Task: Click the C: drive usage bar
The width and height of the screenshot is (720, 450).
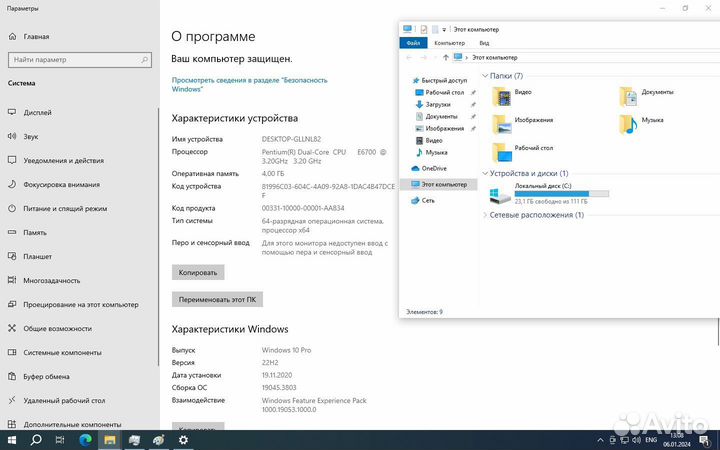Action: tap(562, 194)
